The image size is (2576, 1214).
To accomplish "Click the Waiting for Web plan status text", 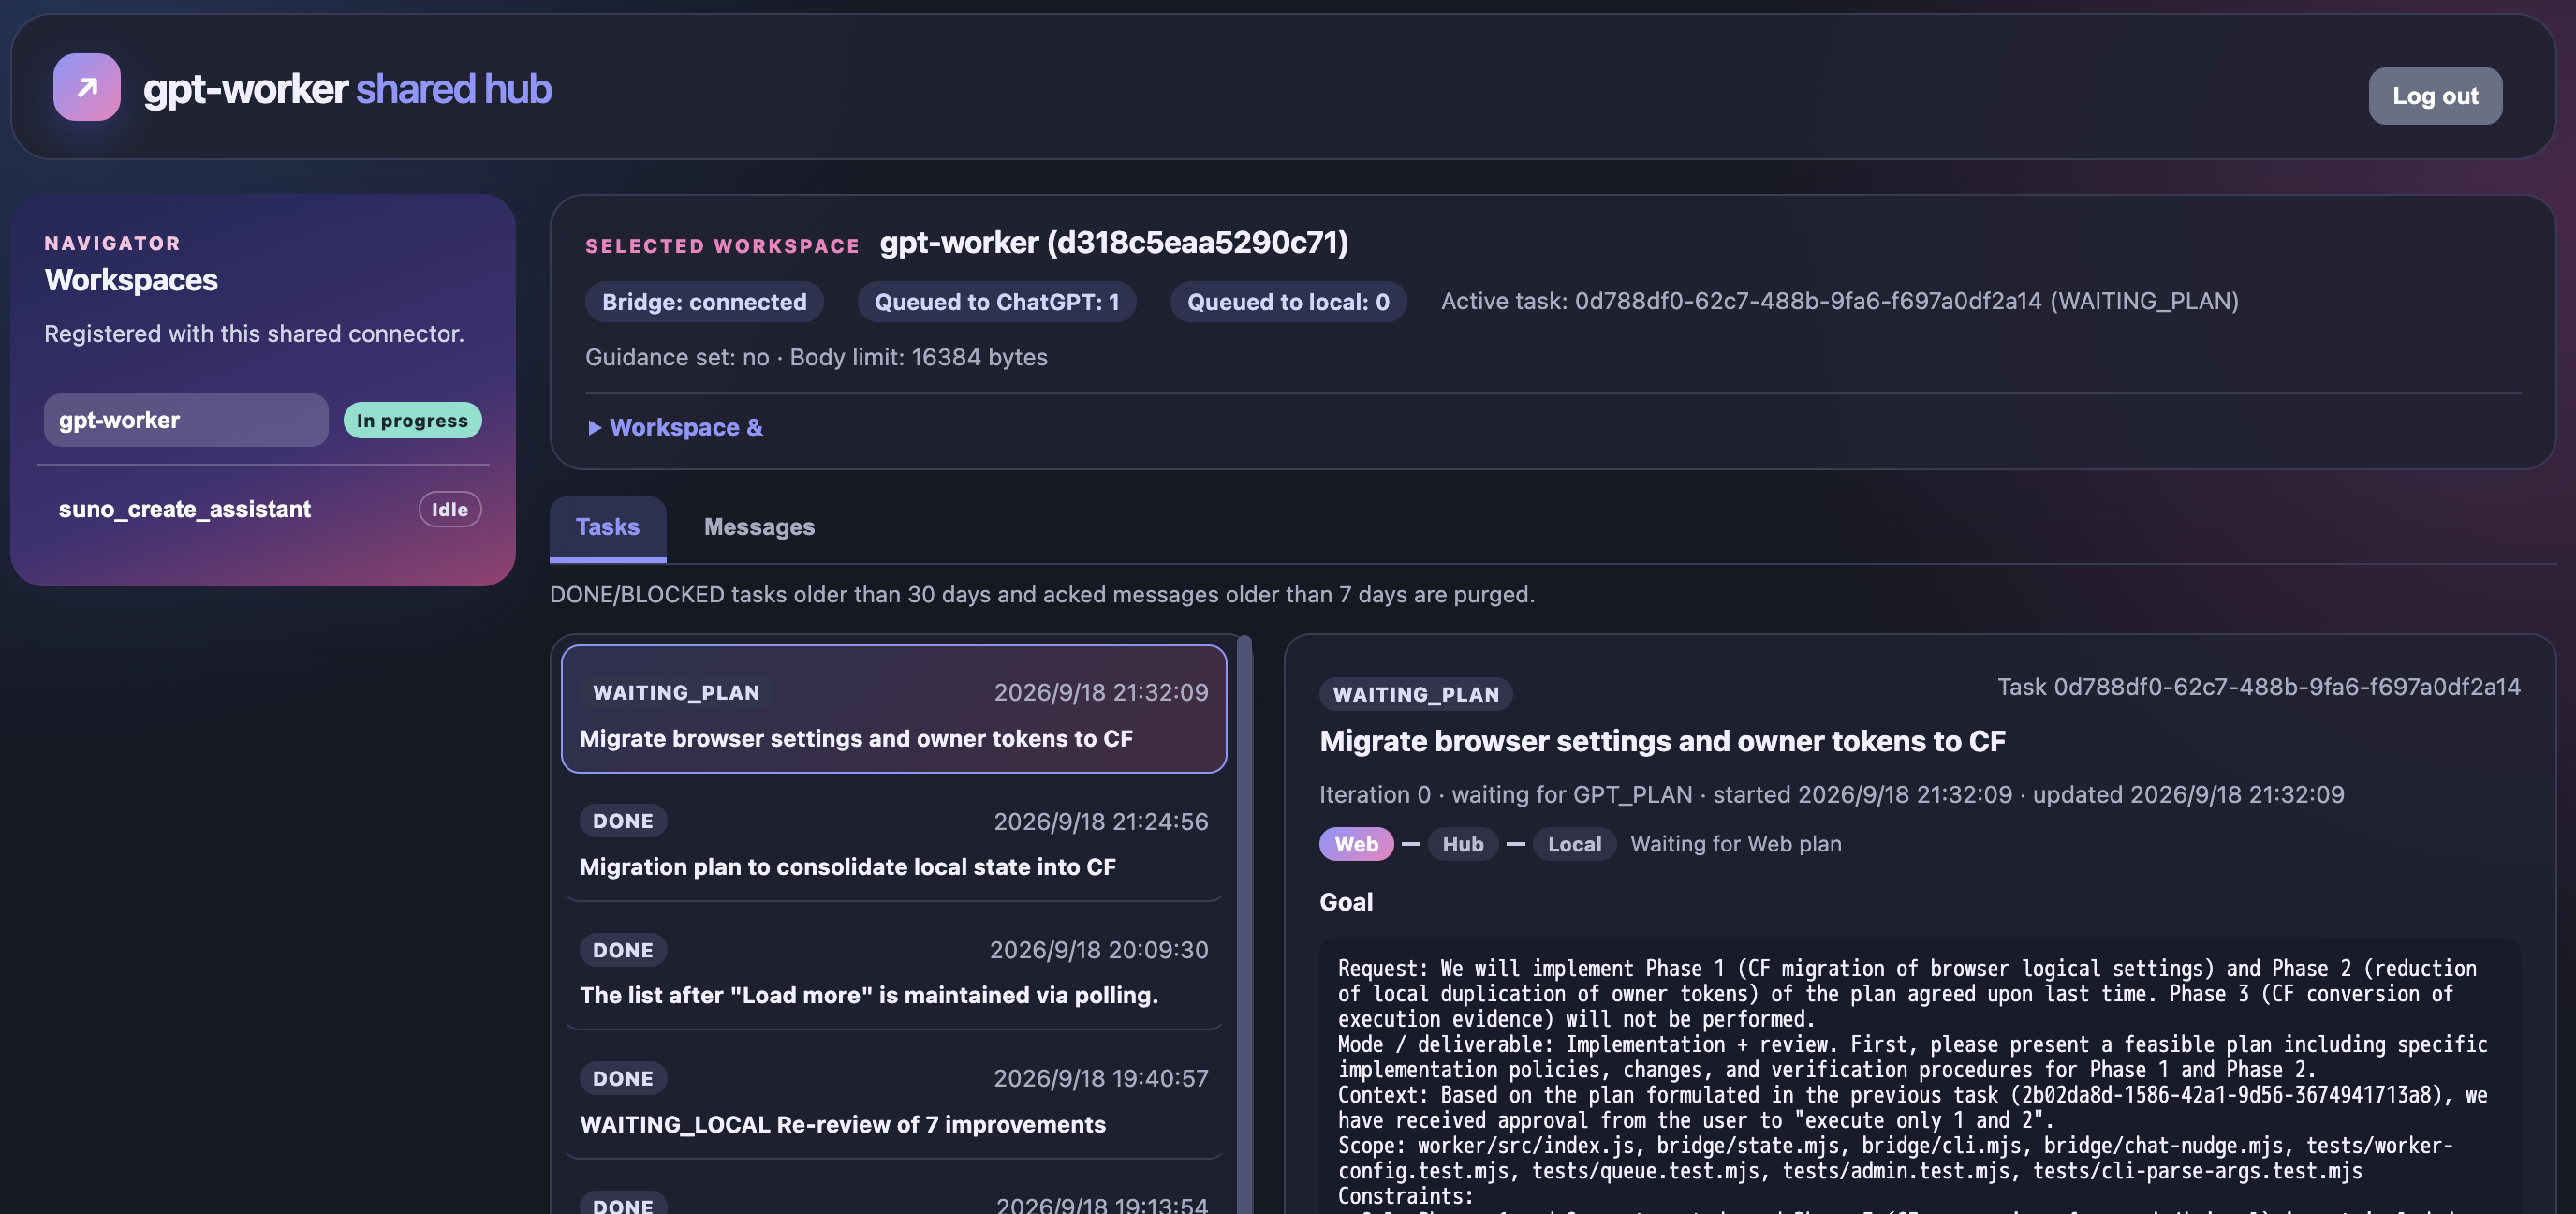I will point(1735,844).
